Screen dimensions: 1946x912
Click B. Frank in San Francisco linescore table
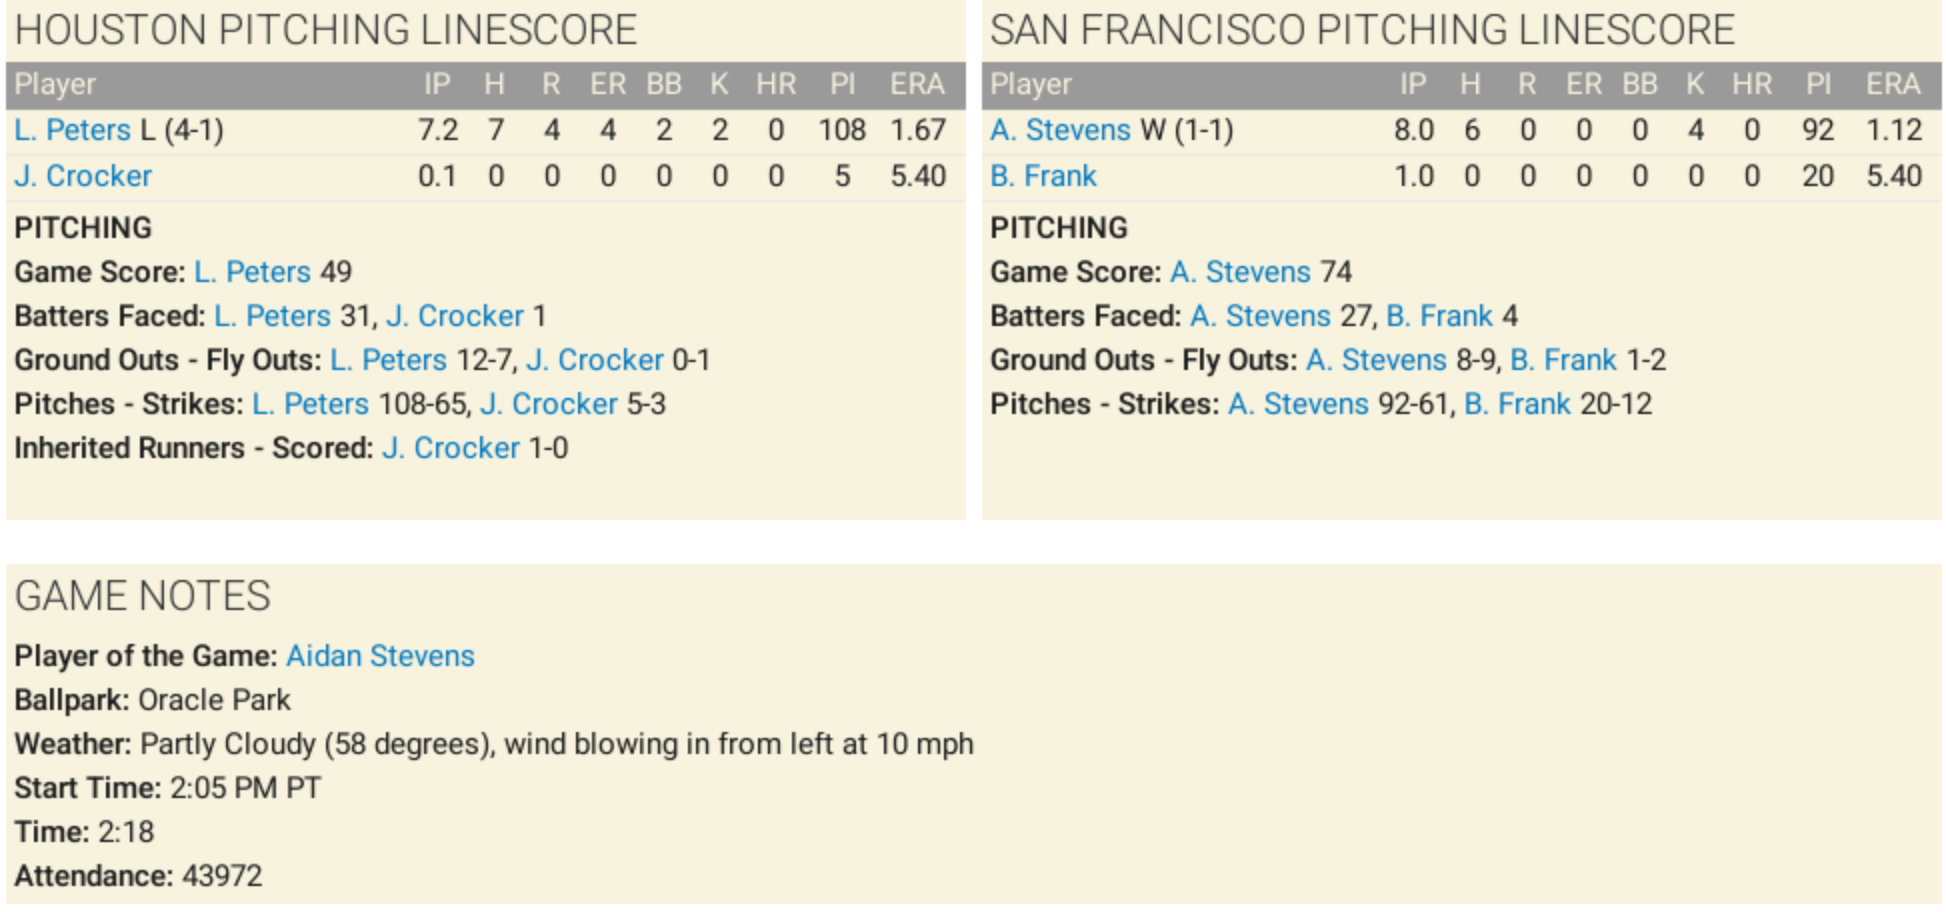coord(1043,176)
